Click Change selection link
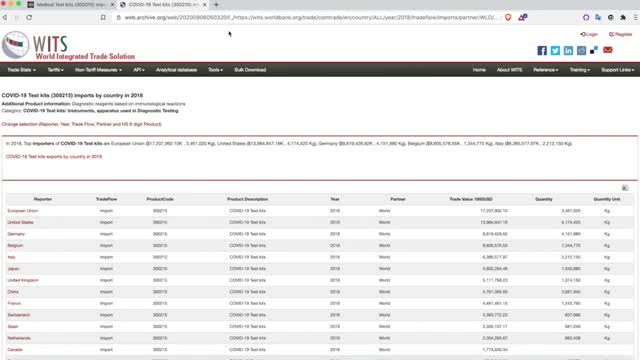The image size is (640, 360). tap(81, 124)
